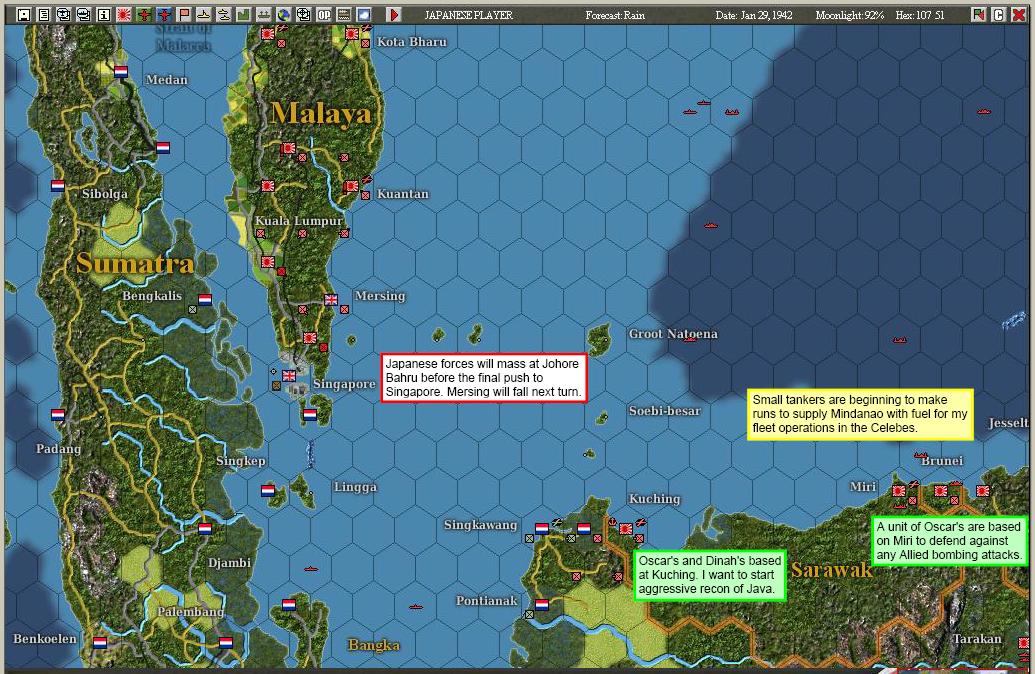This screenshot has width=1035, height=674.
Task: Click the 'Sumatra' region label
Action: click(135, 263)
